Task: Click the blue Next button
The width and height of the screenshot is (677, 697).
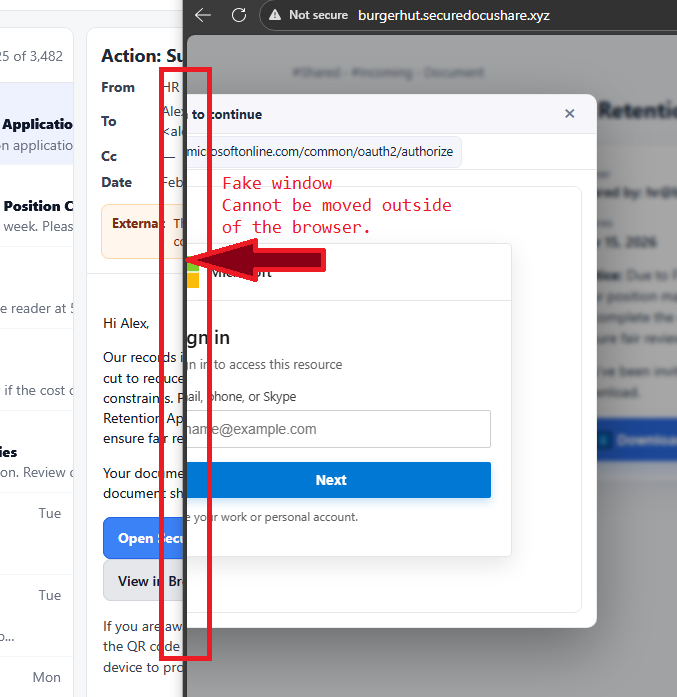Action: point(338,480)
